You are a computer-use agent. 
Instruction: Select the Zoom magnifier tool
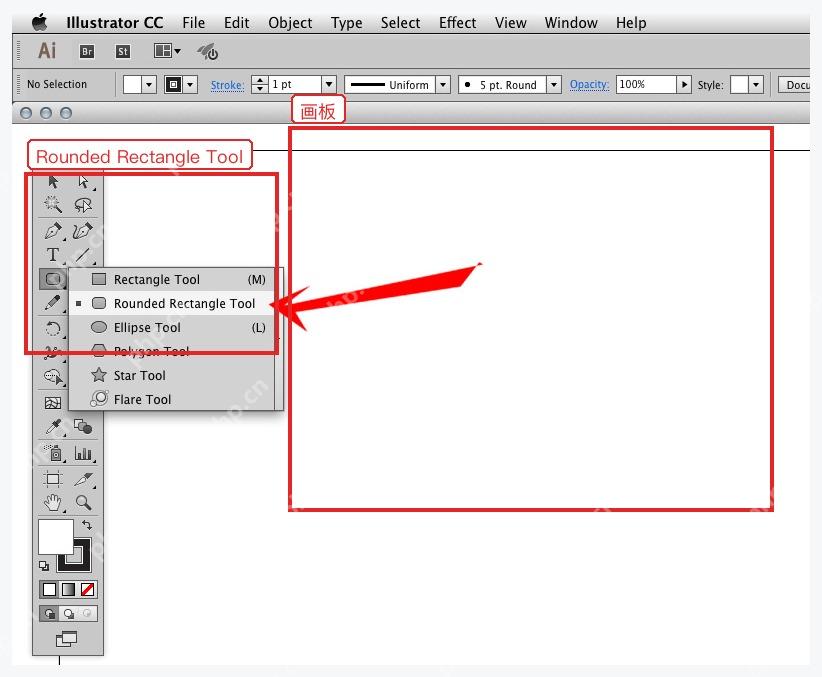click(x=83, y=502)
